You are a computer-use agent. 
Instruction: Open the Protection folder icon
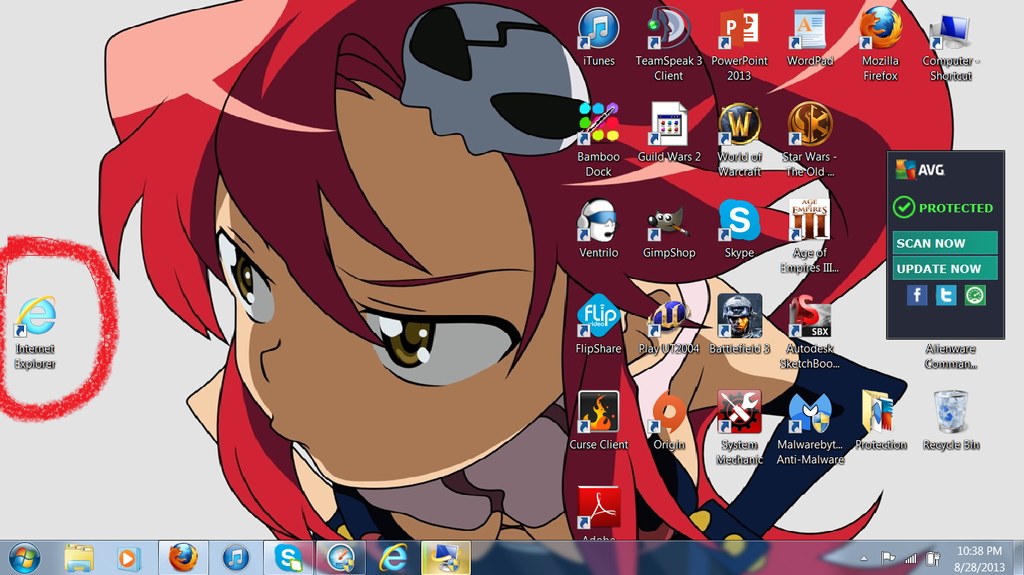(880, 421)
